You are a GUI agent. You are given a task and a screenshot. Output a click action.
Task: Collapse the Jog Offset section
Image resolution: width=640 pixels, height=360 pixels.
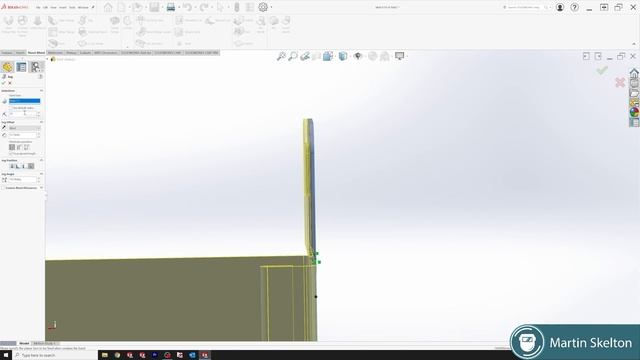41,122
